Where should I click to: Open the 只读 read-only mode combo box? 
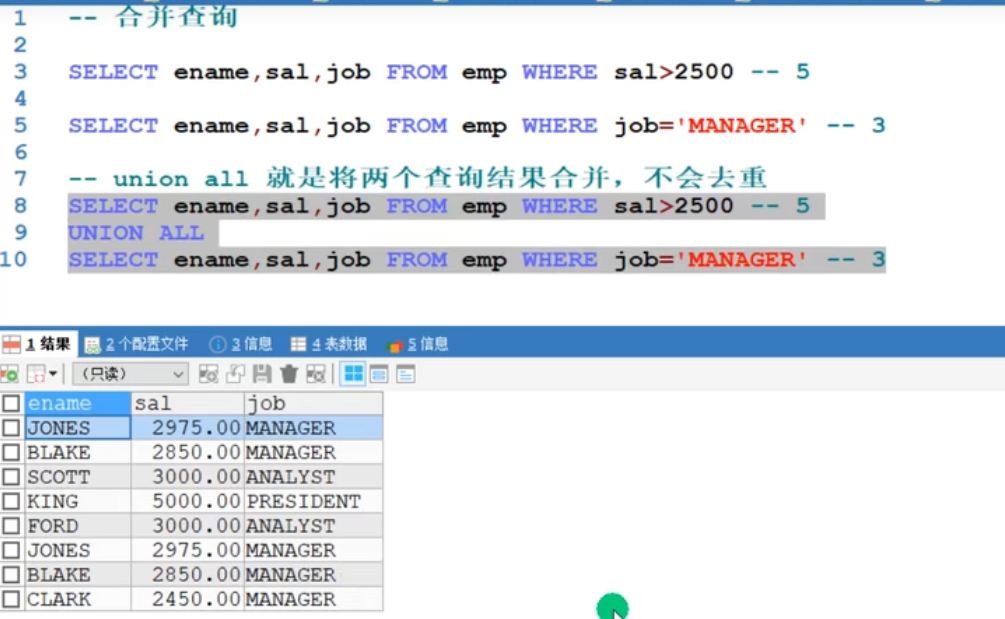click(130, 374)
